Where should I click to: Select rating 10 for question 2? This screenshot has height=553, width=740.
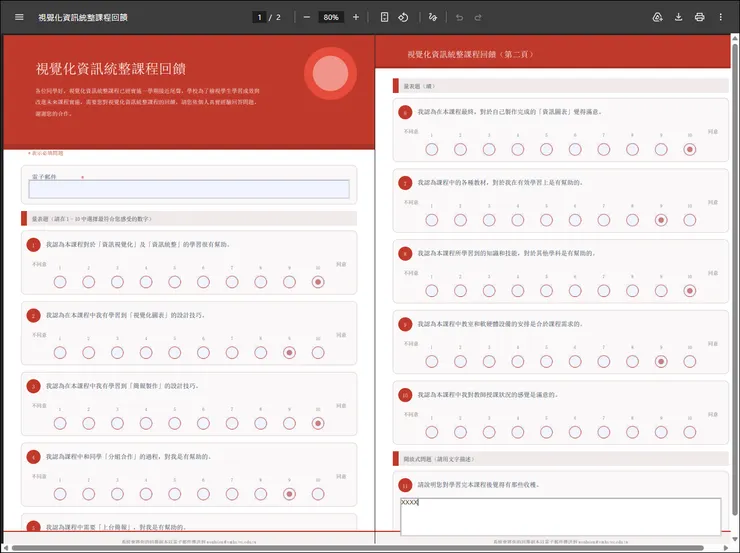(x=318, y=353)
